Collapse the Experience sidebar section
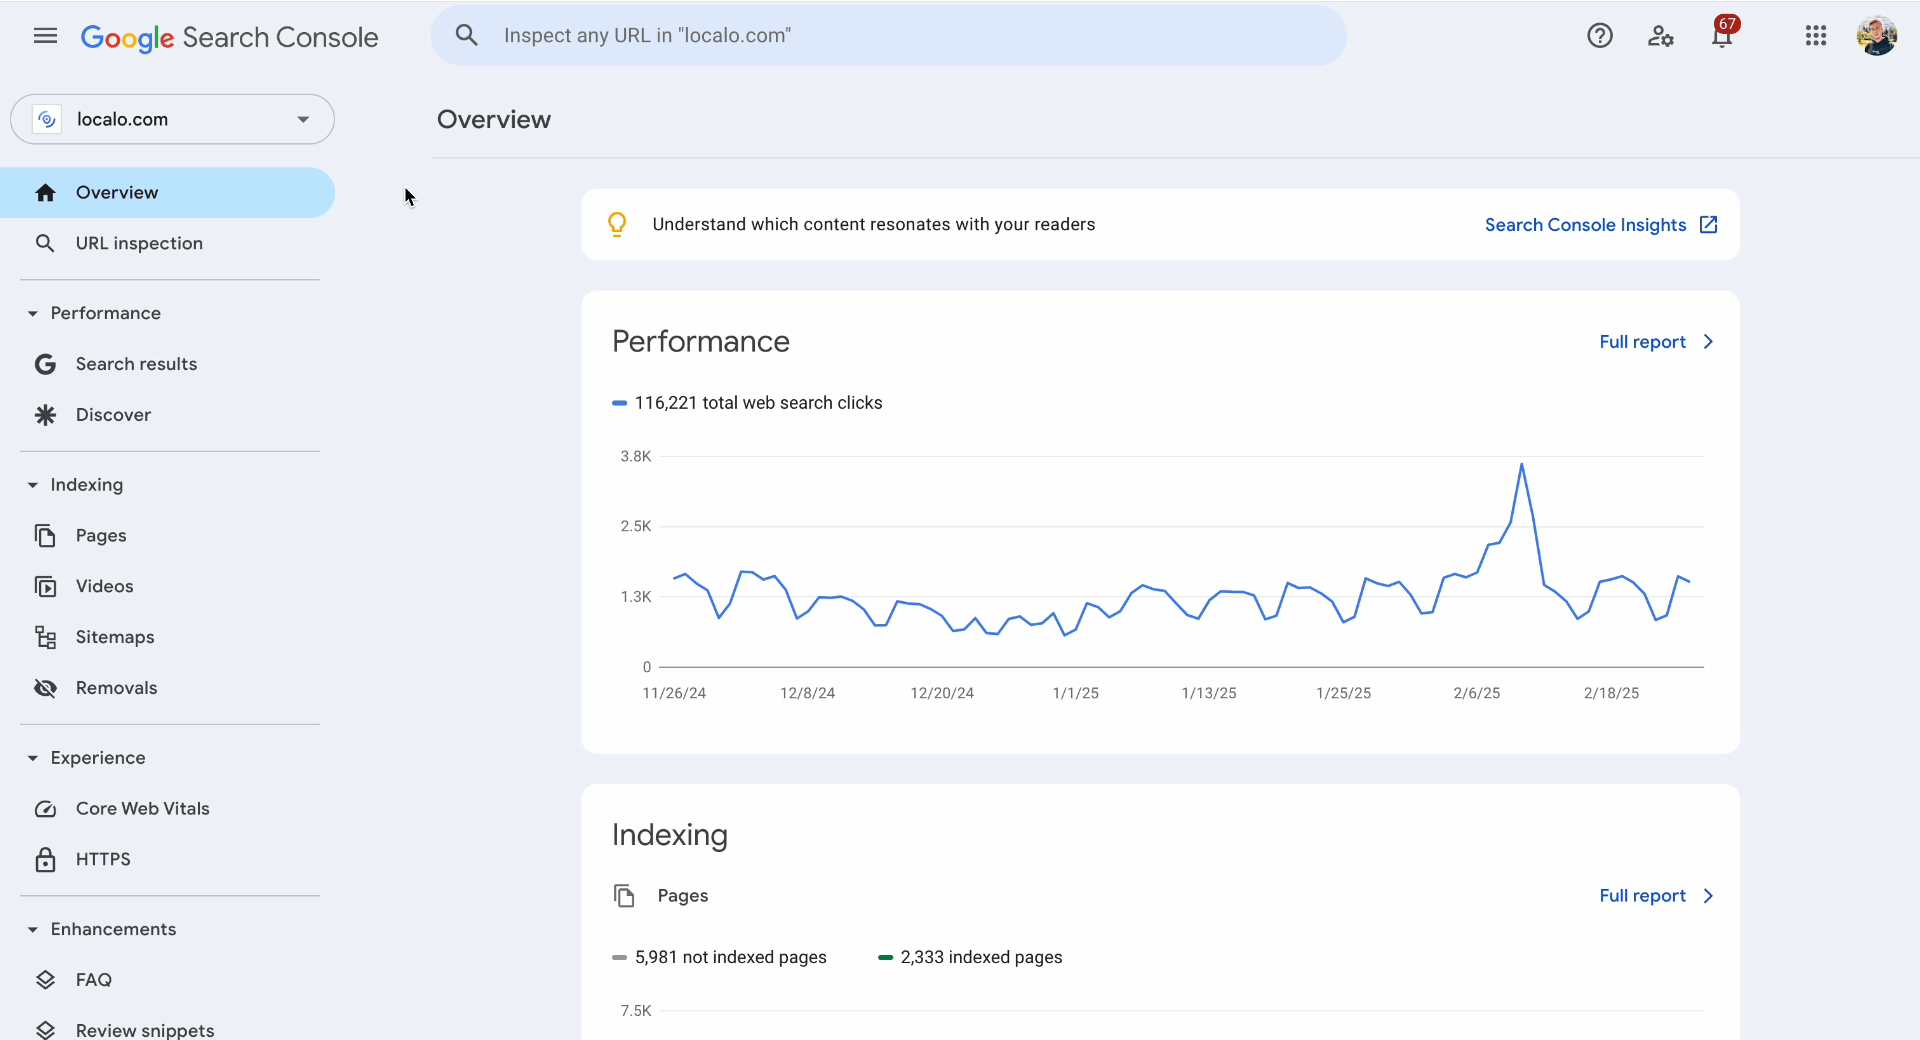This screenshot has width=1920, height=1040. point(33,758)
